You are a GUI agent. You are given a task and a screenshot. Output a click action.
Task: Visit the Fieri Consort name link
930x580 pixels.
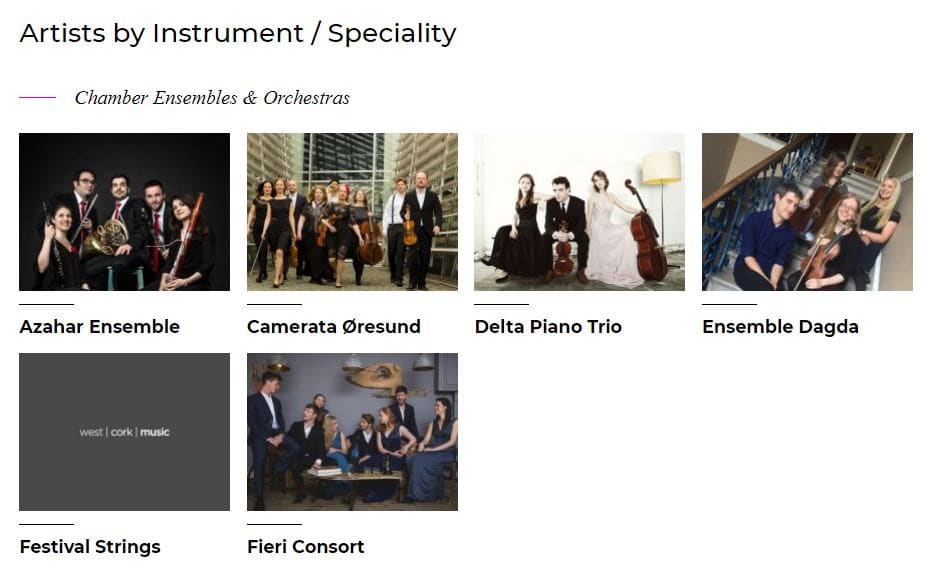pyautogui.click(x=305, y=547)
